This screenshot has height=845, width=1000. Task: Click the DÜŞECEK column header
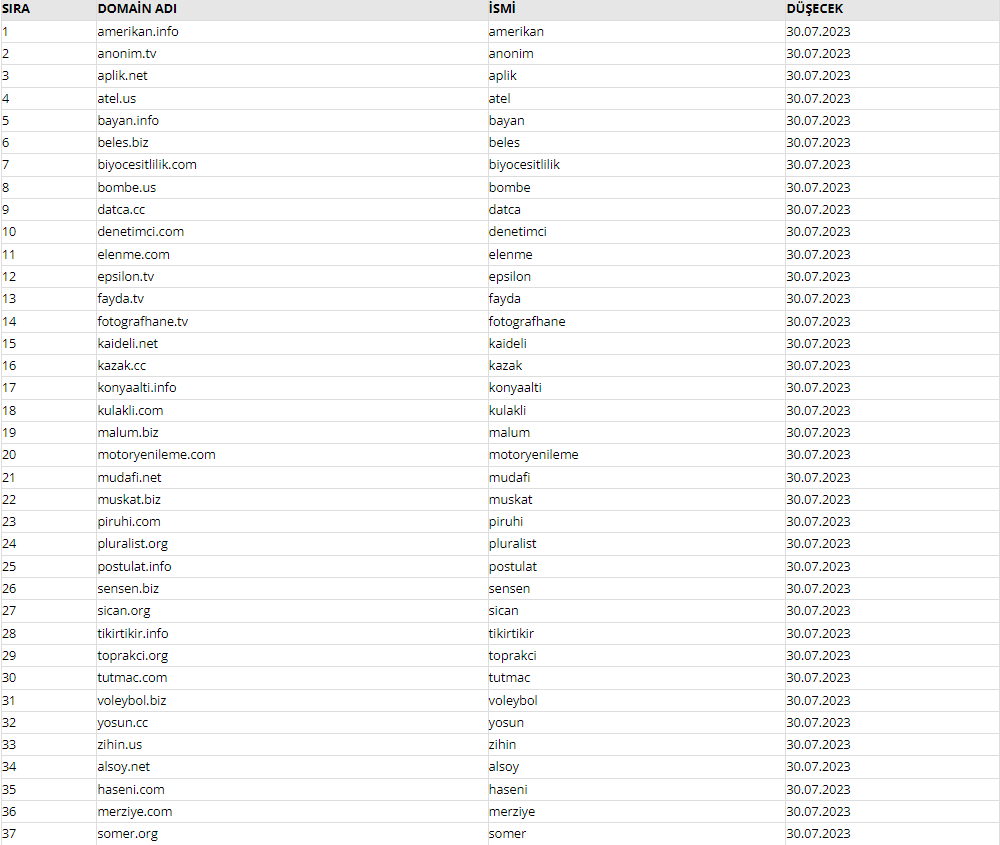coord(814,9)
